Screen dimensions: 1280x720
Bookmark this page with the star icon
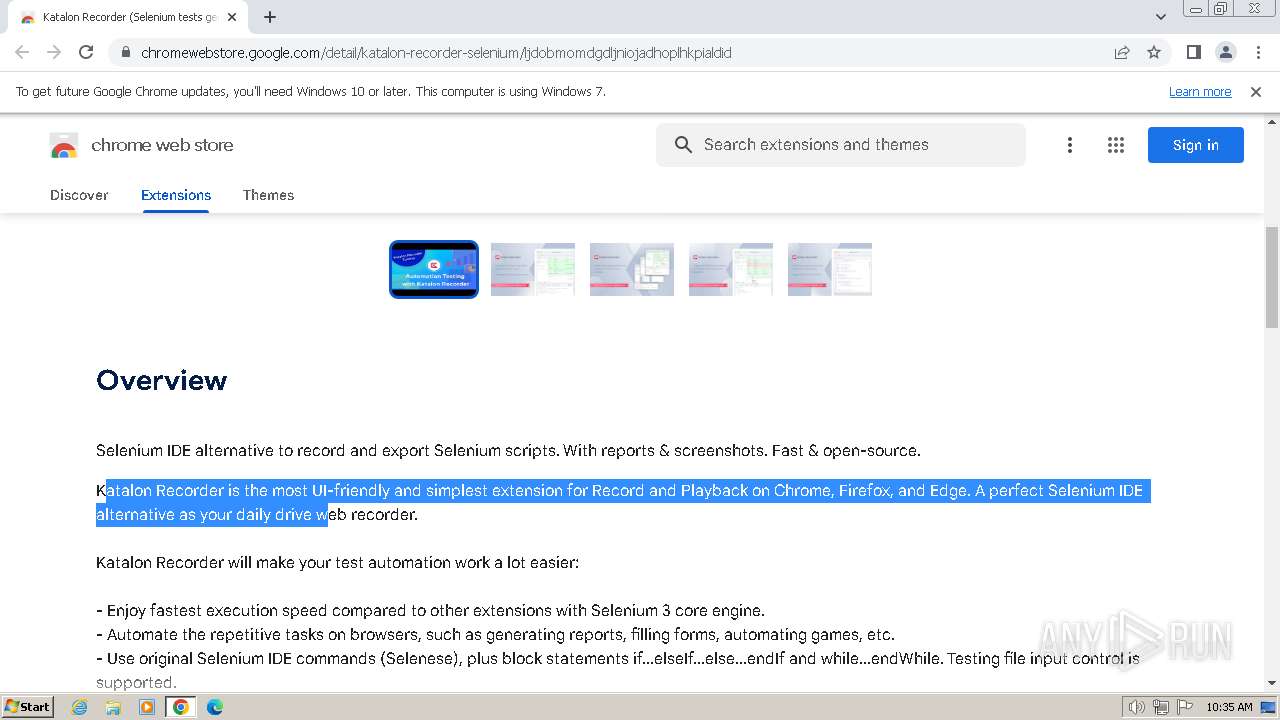click(1154, 52)
